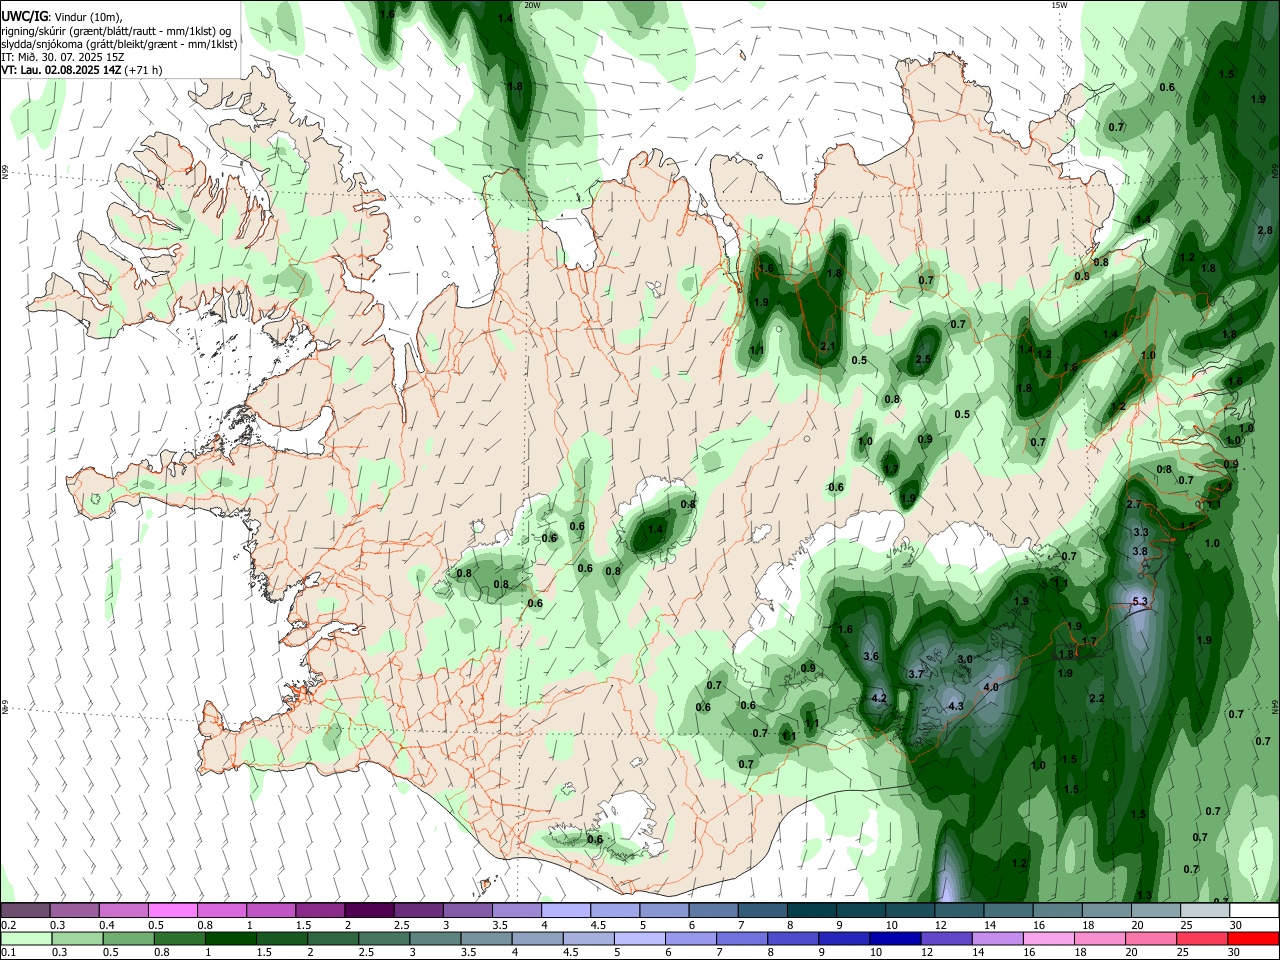Viewport: 1280px width, 960px height.
Task: Click the 0.2 label in the upper legend
Action: point(8,925)
